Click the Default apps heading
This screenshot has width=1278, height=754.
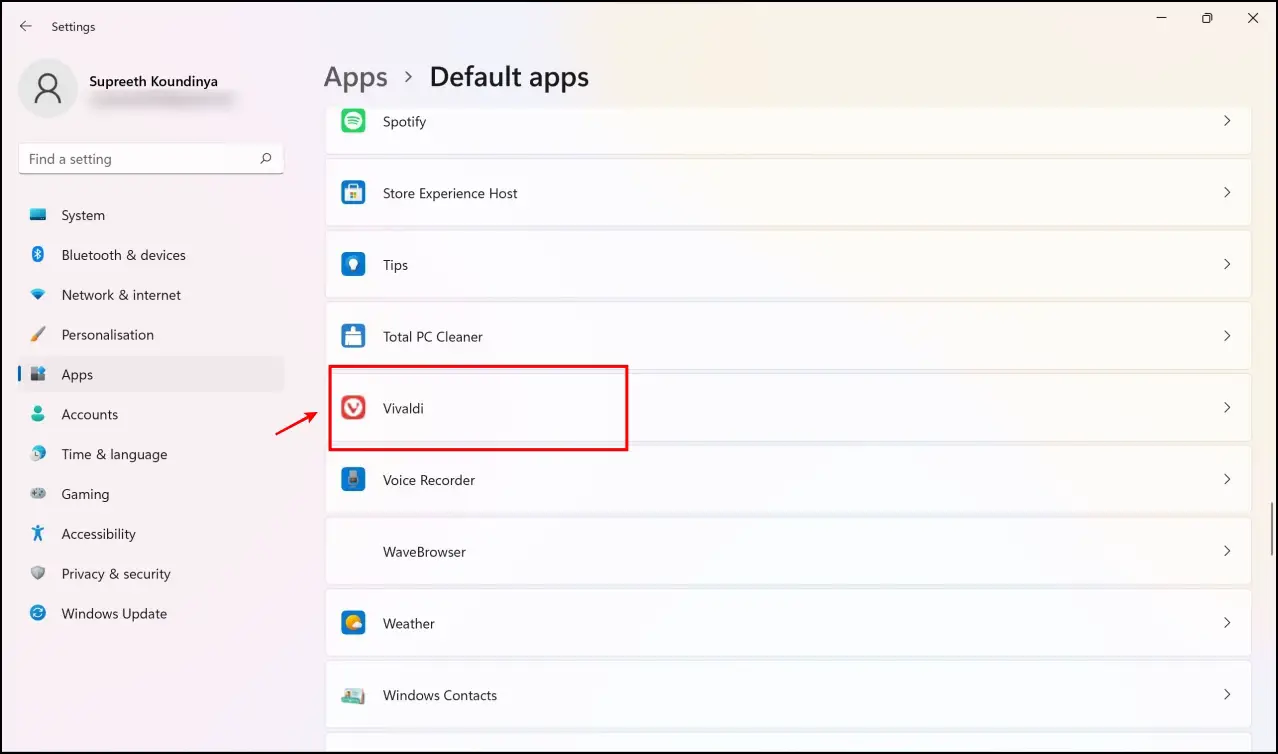(x=509, y=77)
